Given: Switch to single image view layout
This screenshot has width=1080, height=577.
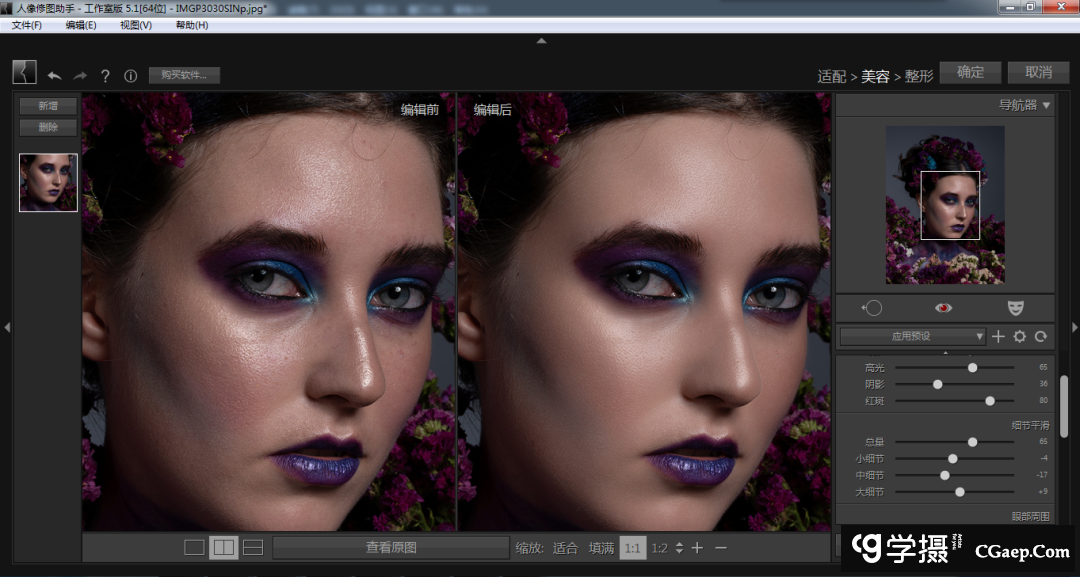Looking at the screenshot, I should click(x=194, y=547).
